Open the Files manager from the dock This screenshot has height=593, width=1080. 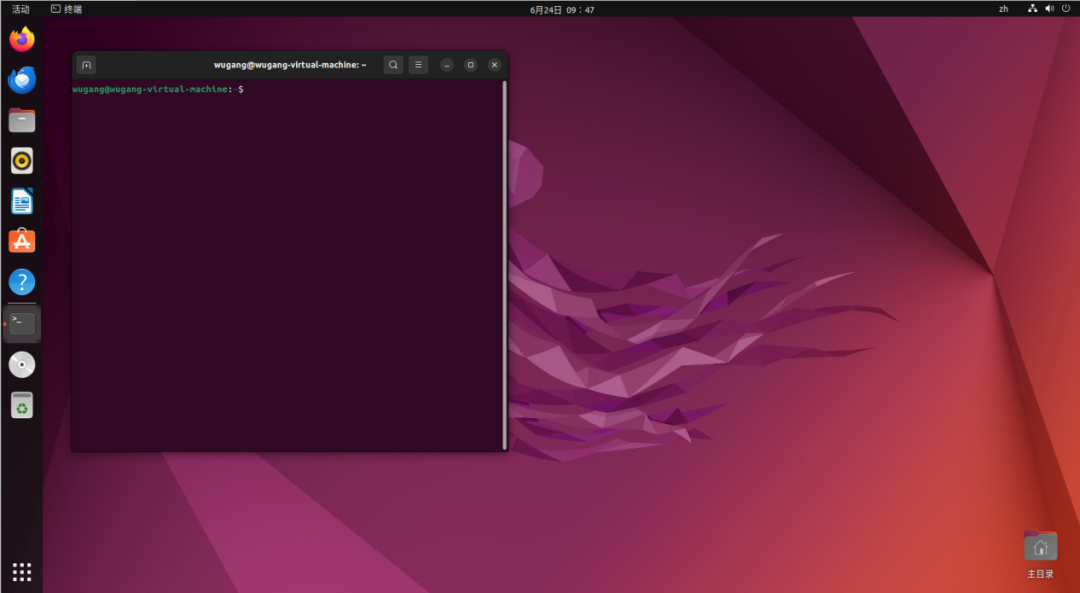(22, 121)
